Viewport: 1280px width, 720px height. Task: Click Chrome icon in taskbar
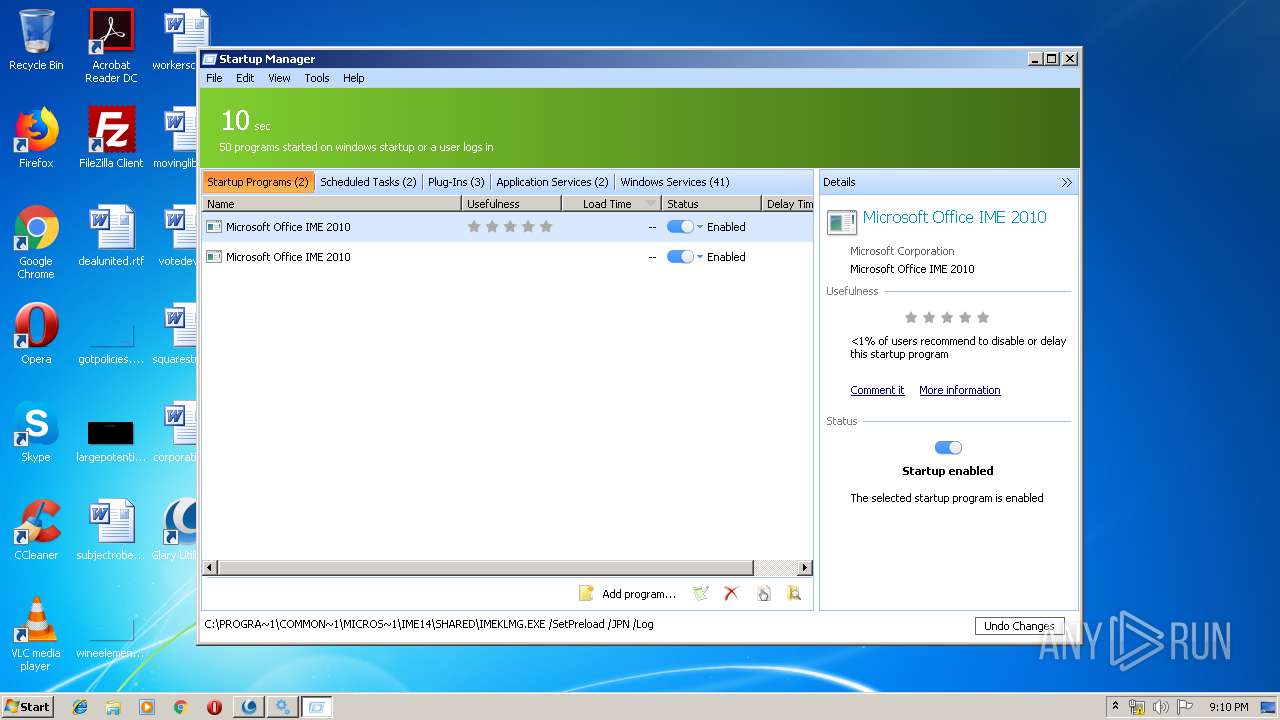(x=180, y=707)
